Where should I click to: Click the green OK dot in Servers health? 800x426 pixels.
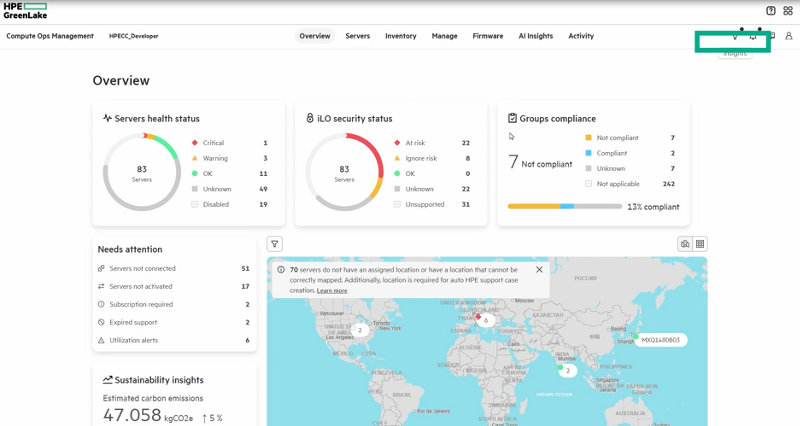[194, 173]
